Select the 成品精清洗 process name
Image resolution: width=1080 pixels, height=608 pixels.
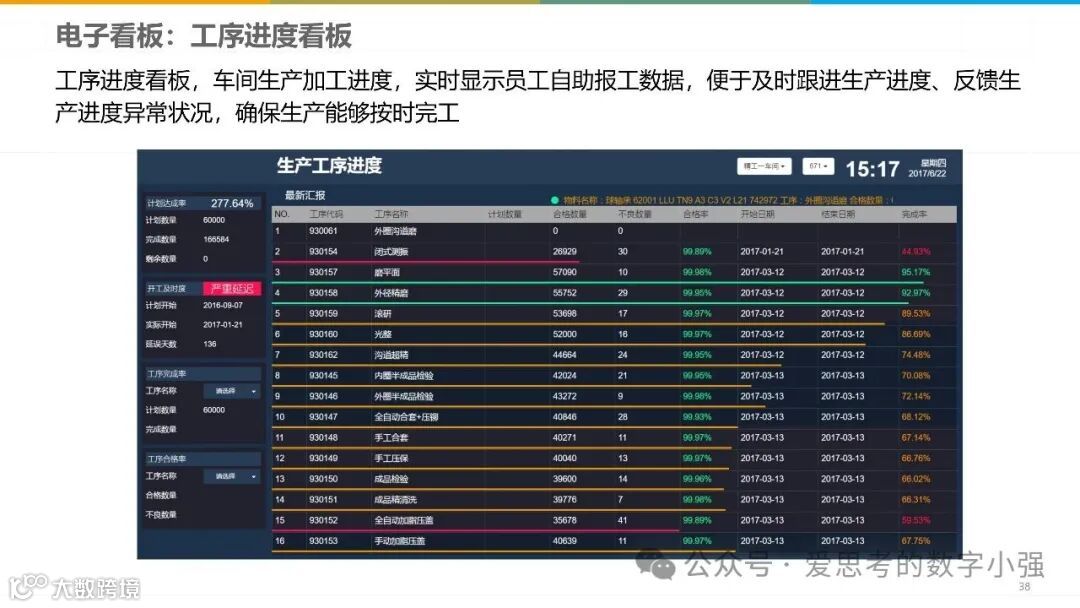click(395, 500)
